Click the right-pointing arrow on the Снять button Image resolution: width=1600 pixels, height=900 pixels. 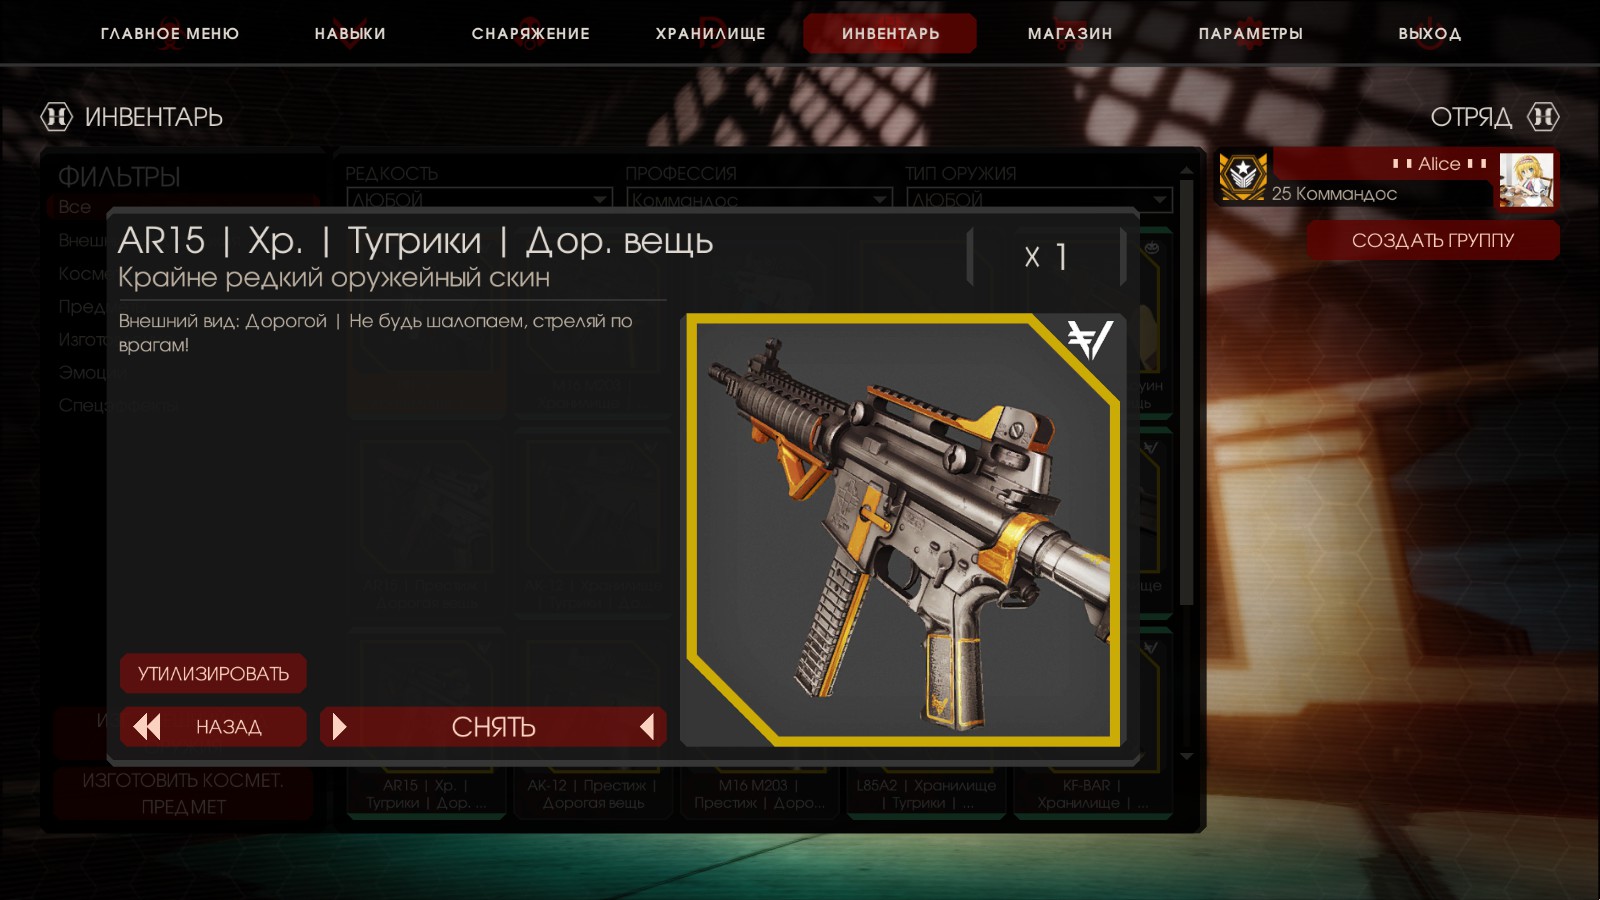[339, 727]
